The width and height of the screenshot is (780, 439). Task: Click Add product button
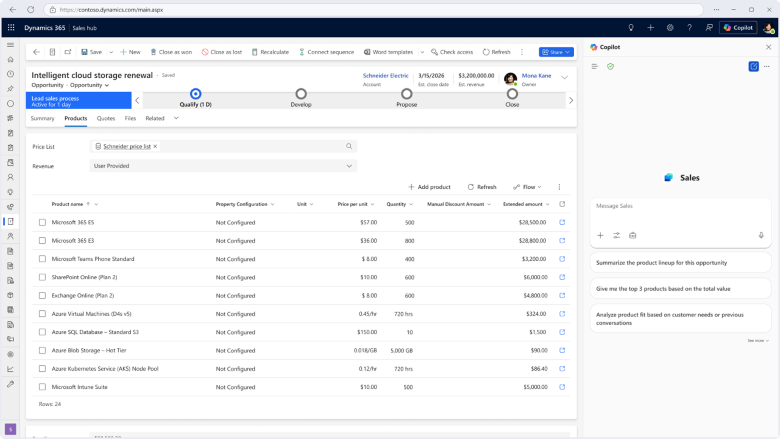click(x=429, y=187)
